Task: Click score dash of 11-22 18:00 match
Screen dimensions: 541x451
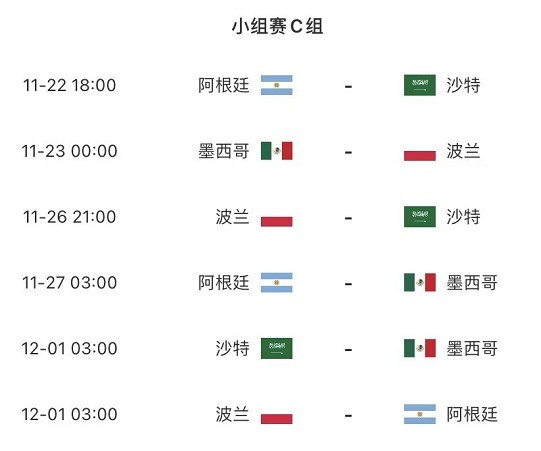Action: pyautogui.click(x=348, y=86)
